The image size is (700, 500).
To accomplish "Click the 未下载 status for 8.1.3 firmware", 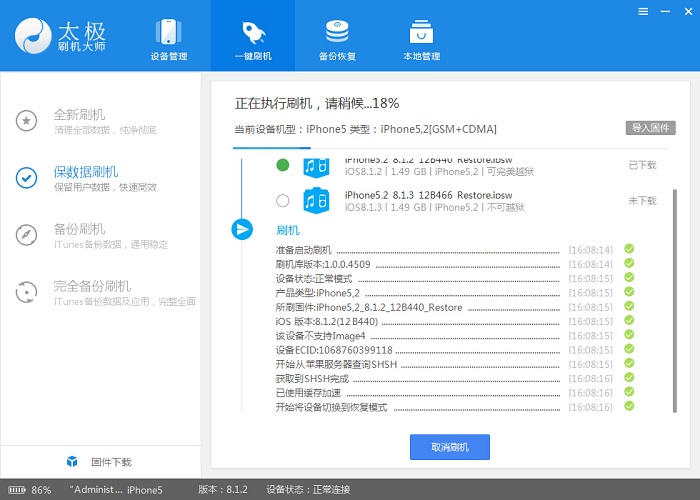I will (x=642, y=200).
